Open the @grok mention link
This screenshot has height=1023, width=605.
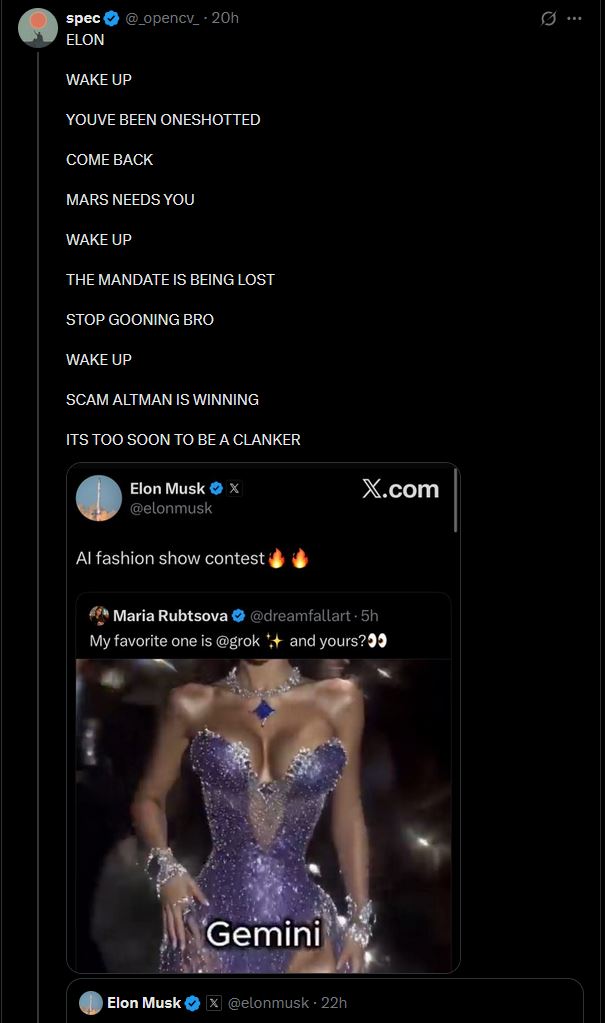click(238, 641)
